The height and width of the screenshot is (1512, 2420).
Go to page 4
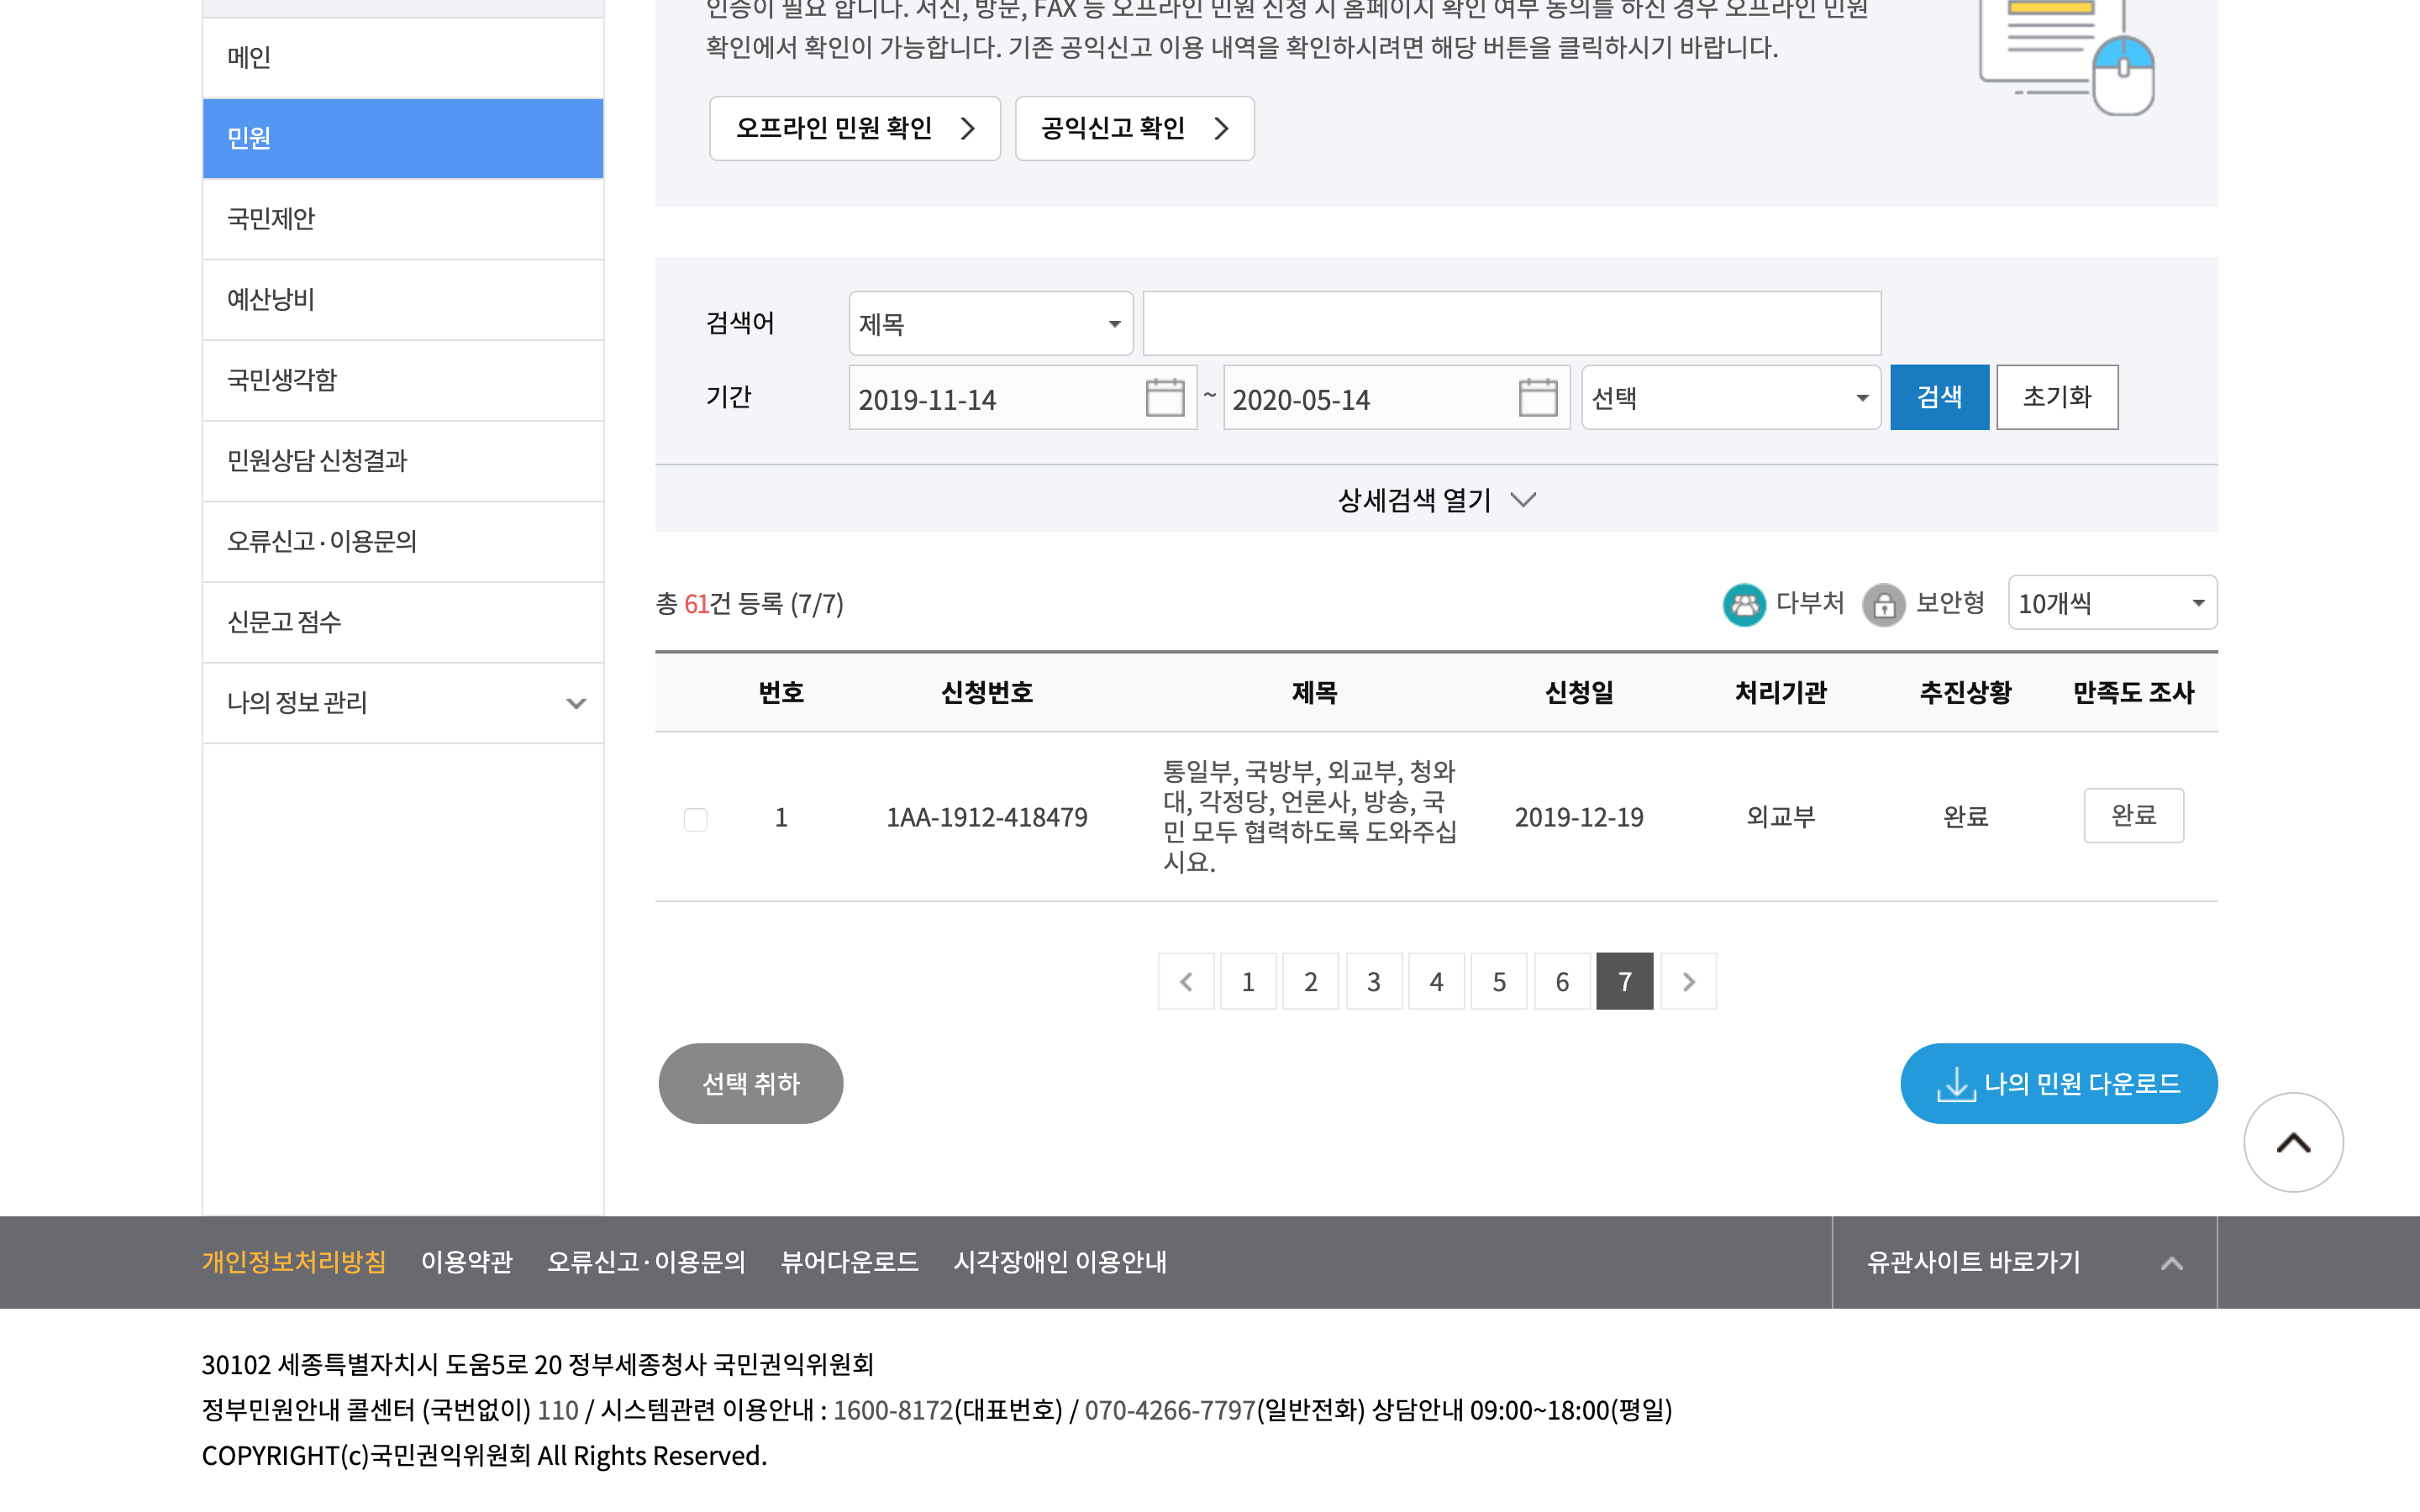[1436, 981]
